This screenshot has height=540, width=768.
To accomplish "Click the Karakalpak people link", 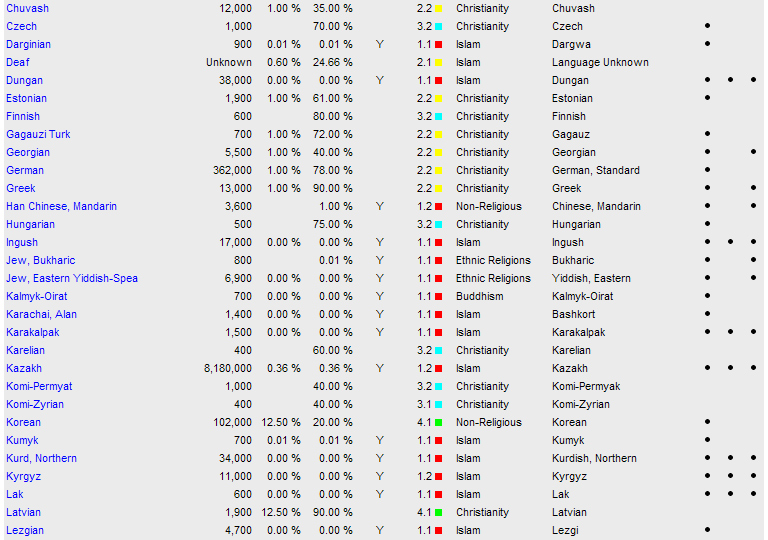I will 33,333.
